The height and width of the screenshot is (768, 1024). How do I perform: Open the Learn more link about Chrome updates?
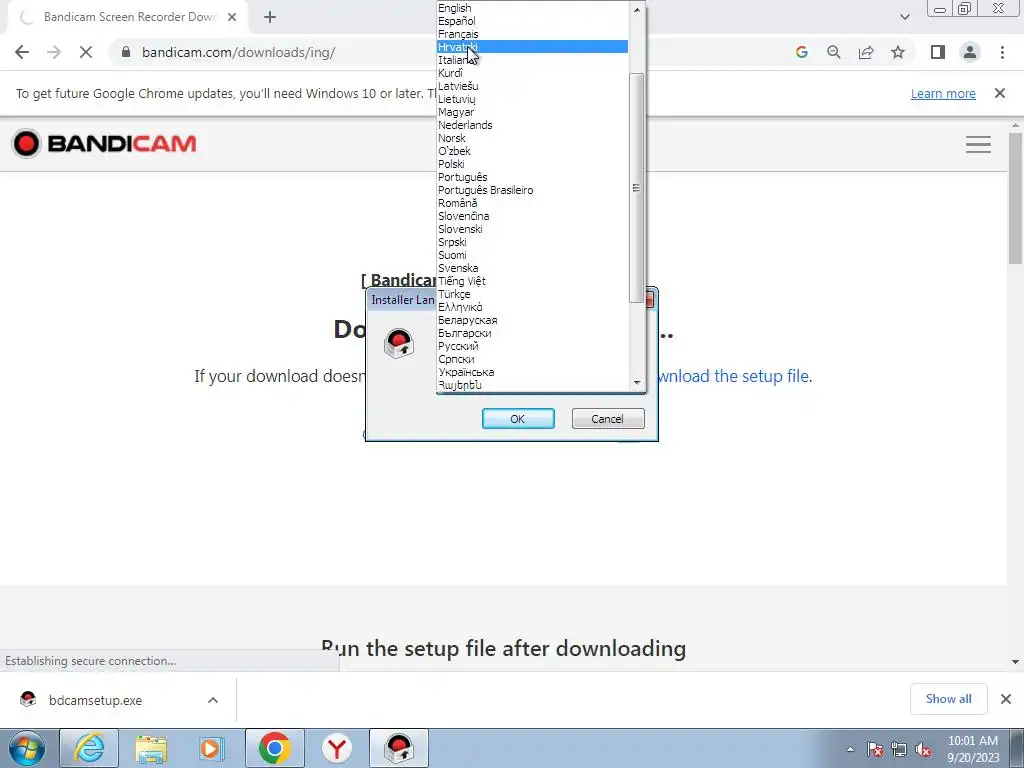tap(943, 93)
